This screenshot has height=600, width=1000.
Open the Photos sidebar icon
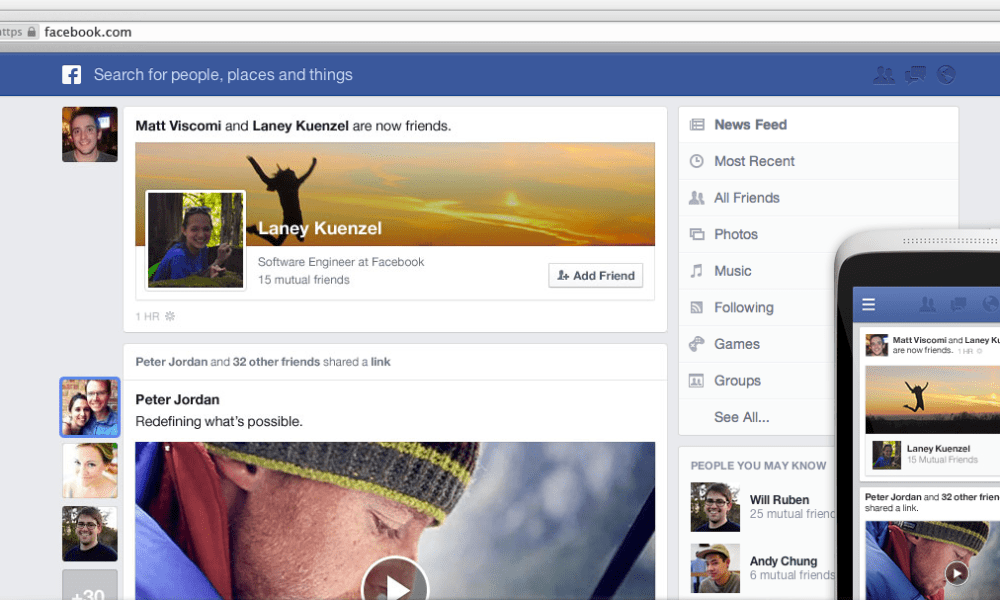coord(695,234)
